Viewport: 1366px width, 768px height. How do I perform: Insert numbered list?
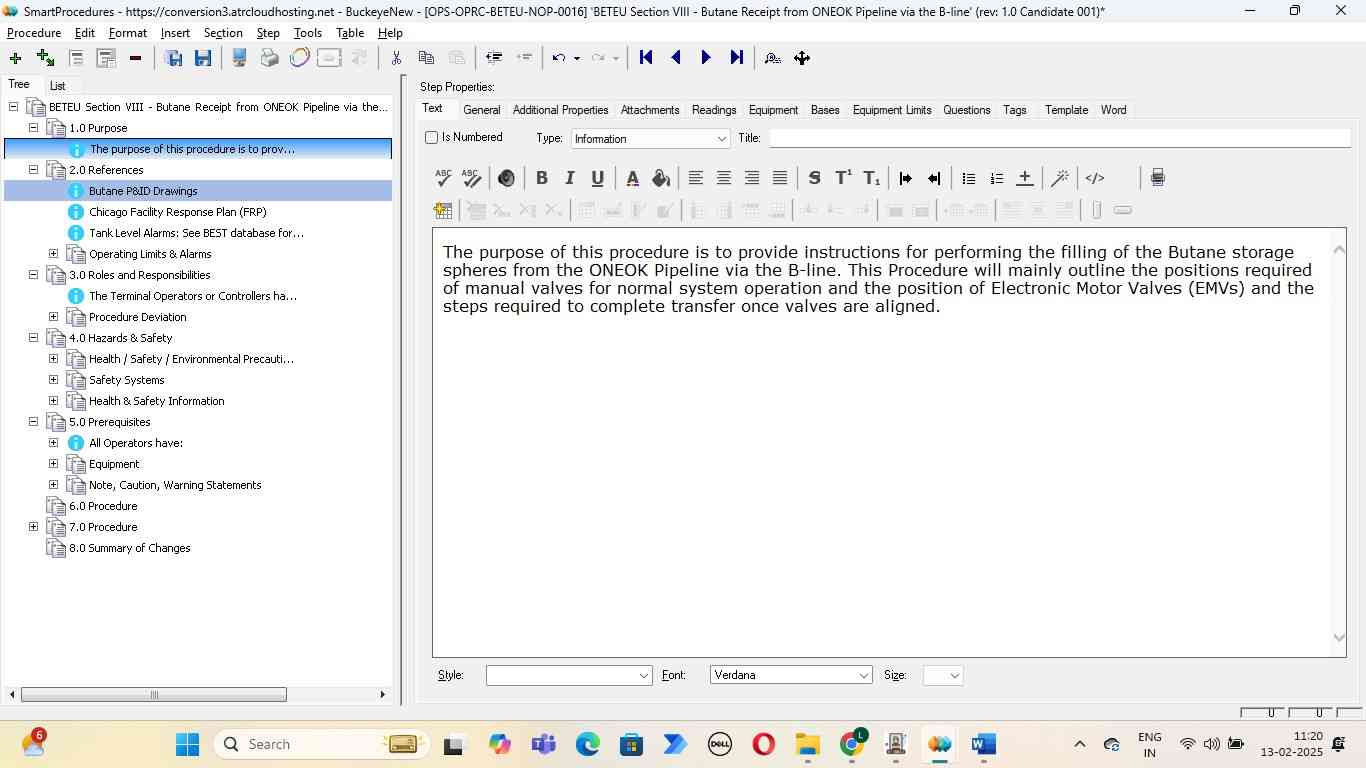(x=996, y=178)
